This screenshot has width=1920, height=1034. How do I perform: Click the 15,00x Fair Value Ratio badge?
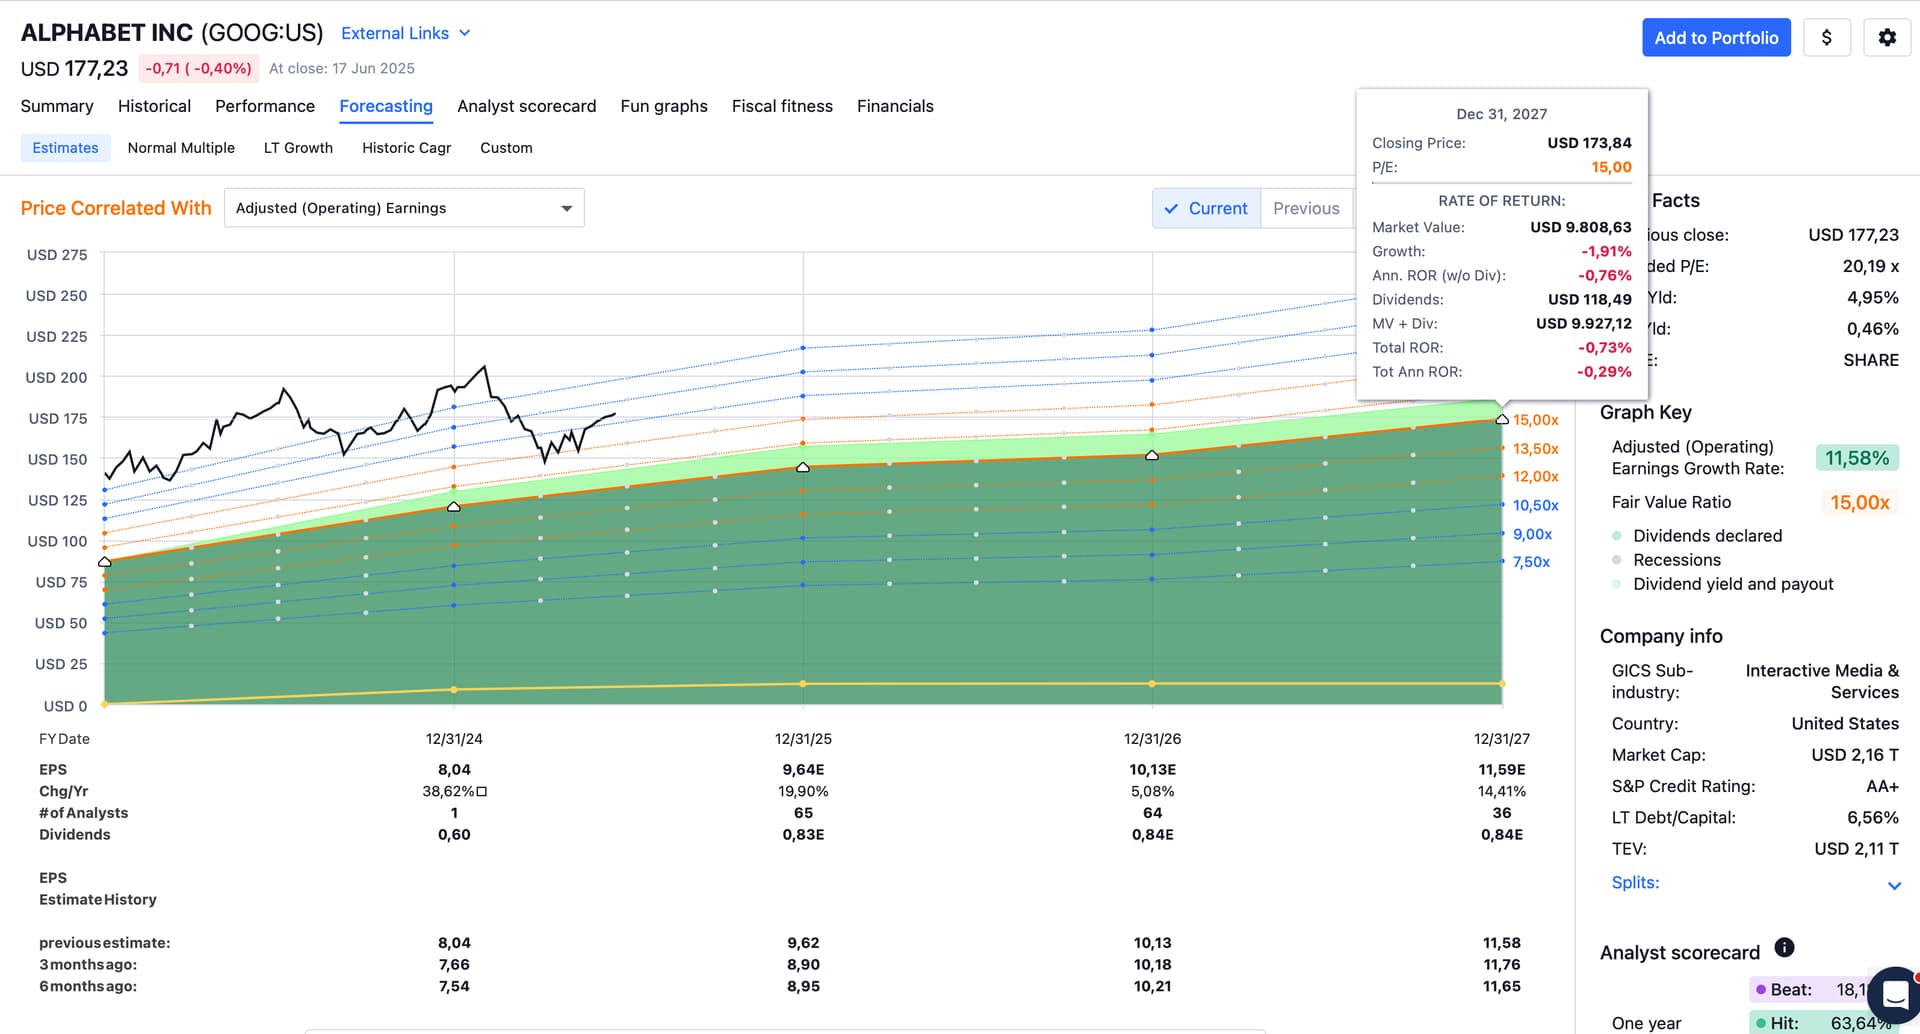(1860, 502)
